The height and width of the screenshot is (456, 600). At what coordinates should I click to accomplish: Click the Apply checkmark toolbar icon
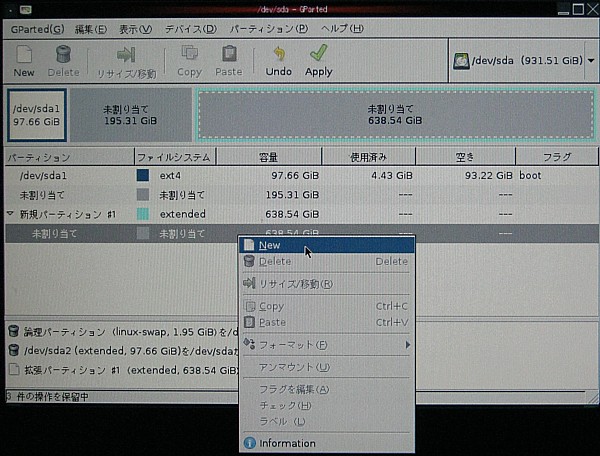(x=319, y=53)
